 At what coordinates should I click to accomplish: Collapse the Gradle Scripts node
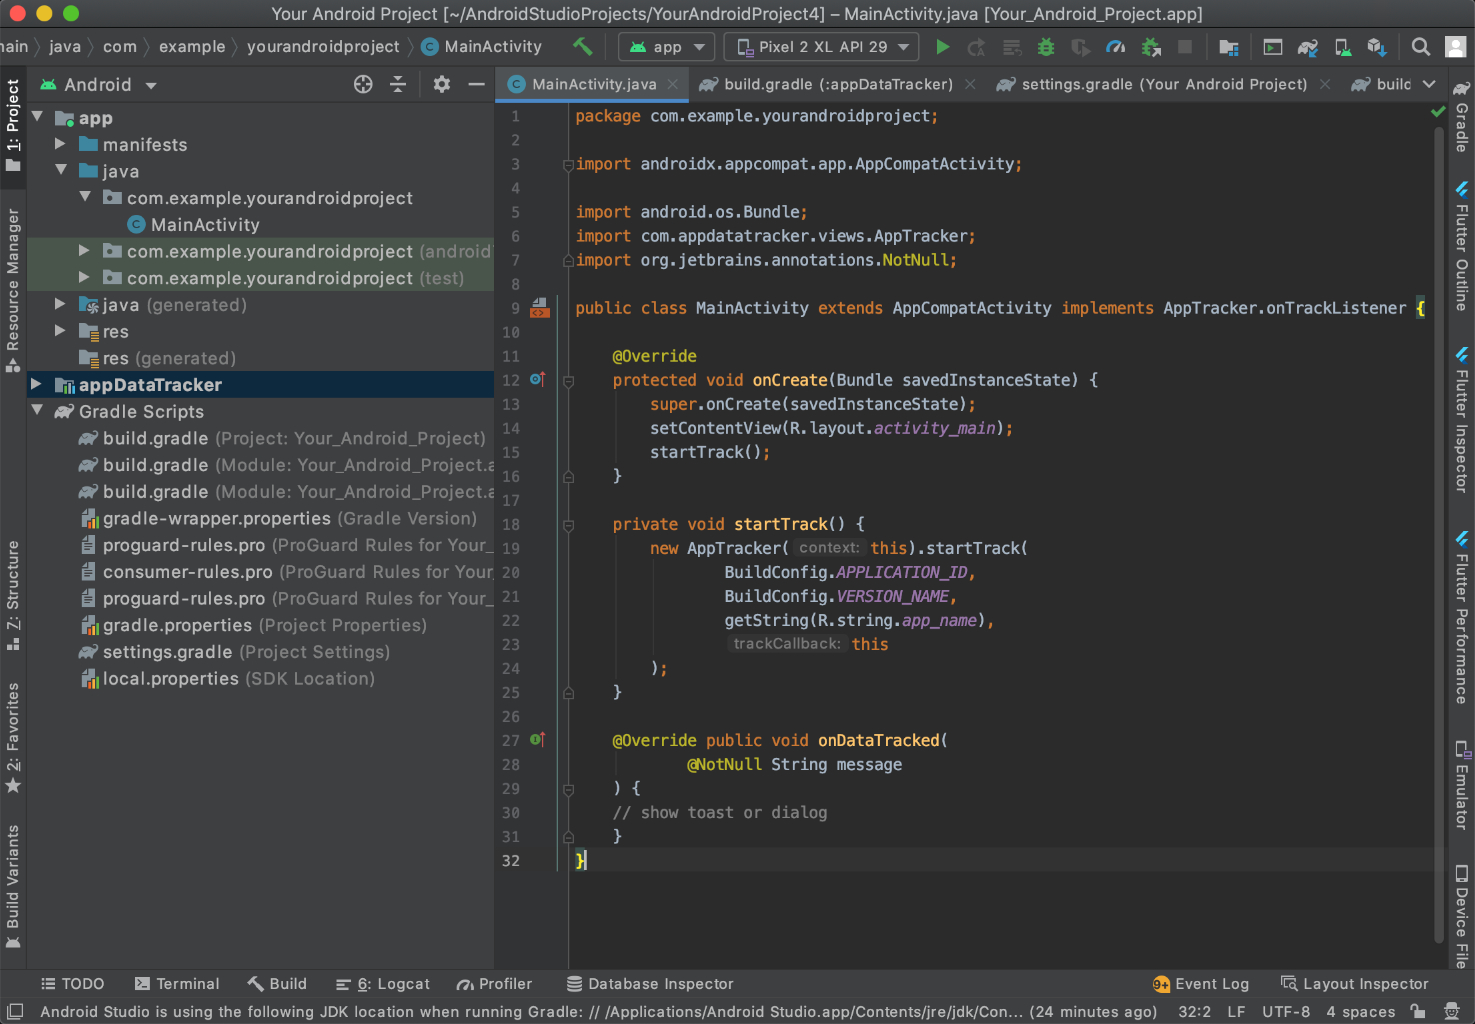coord(38,410)
